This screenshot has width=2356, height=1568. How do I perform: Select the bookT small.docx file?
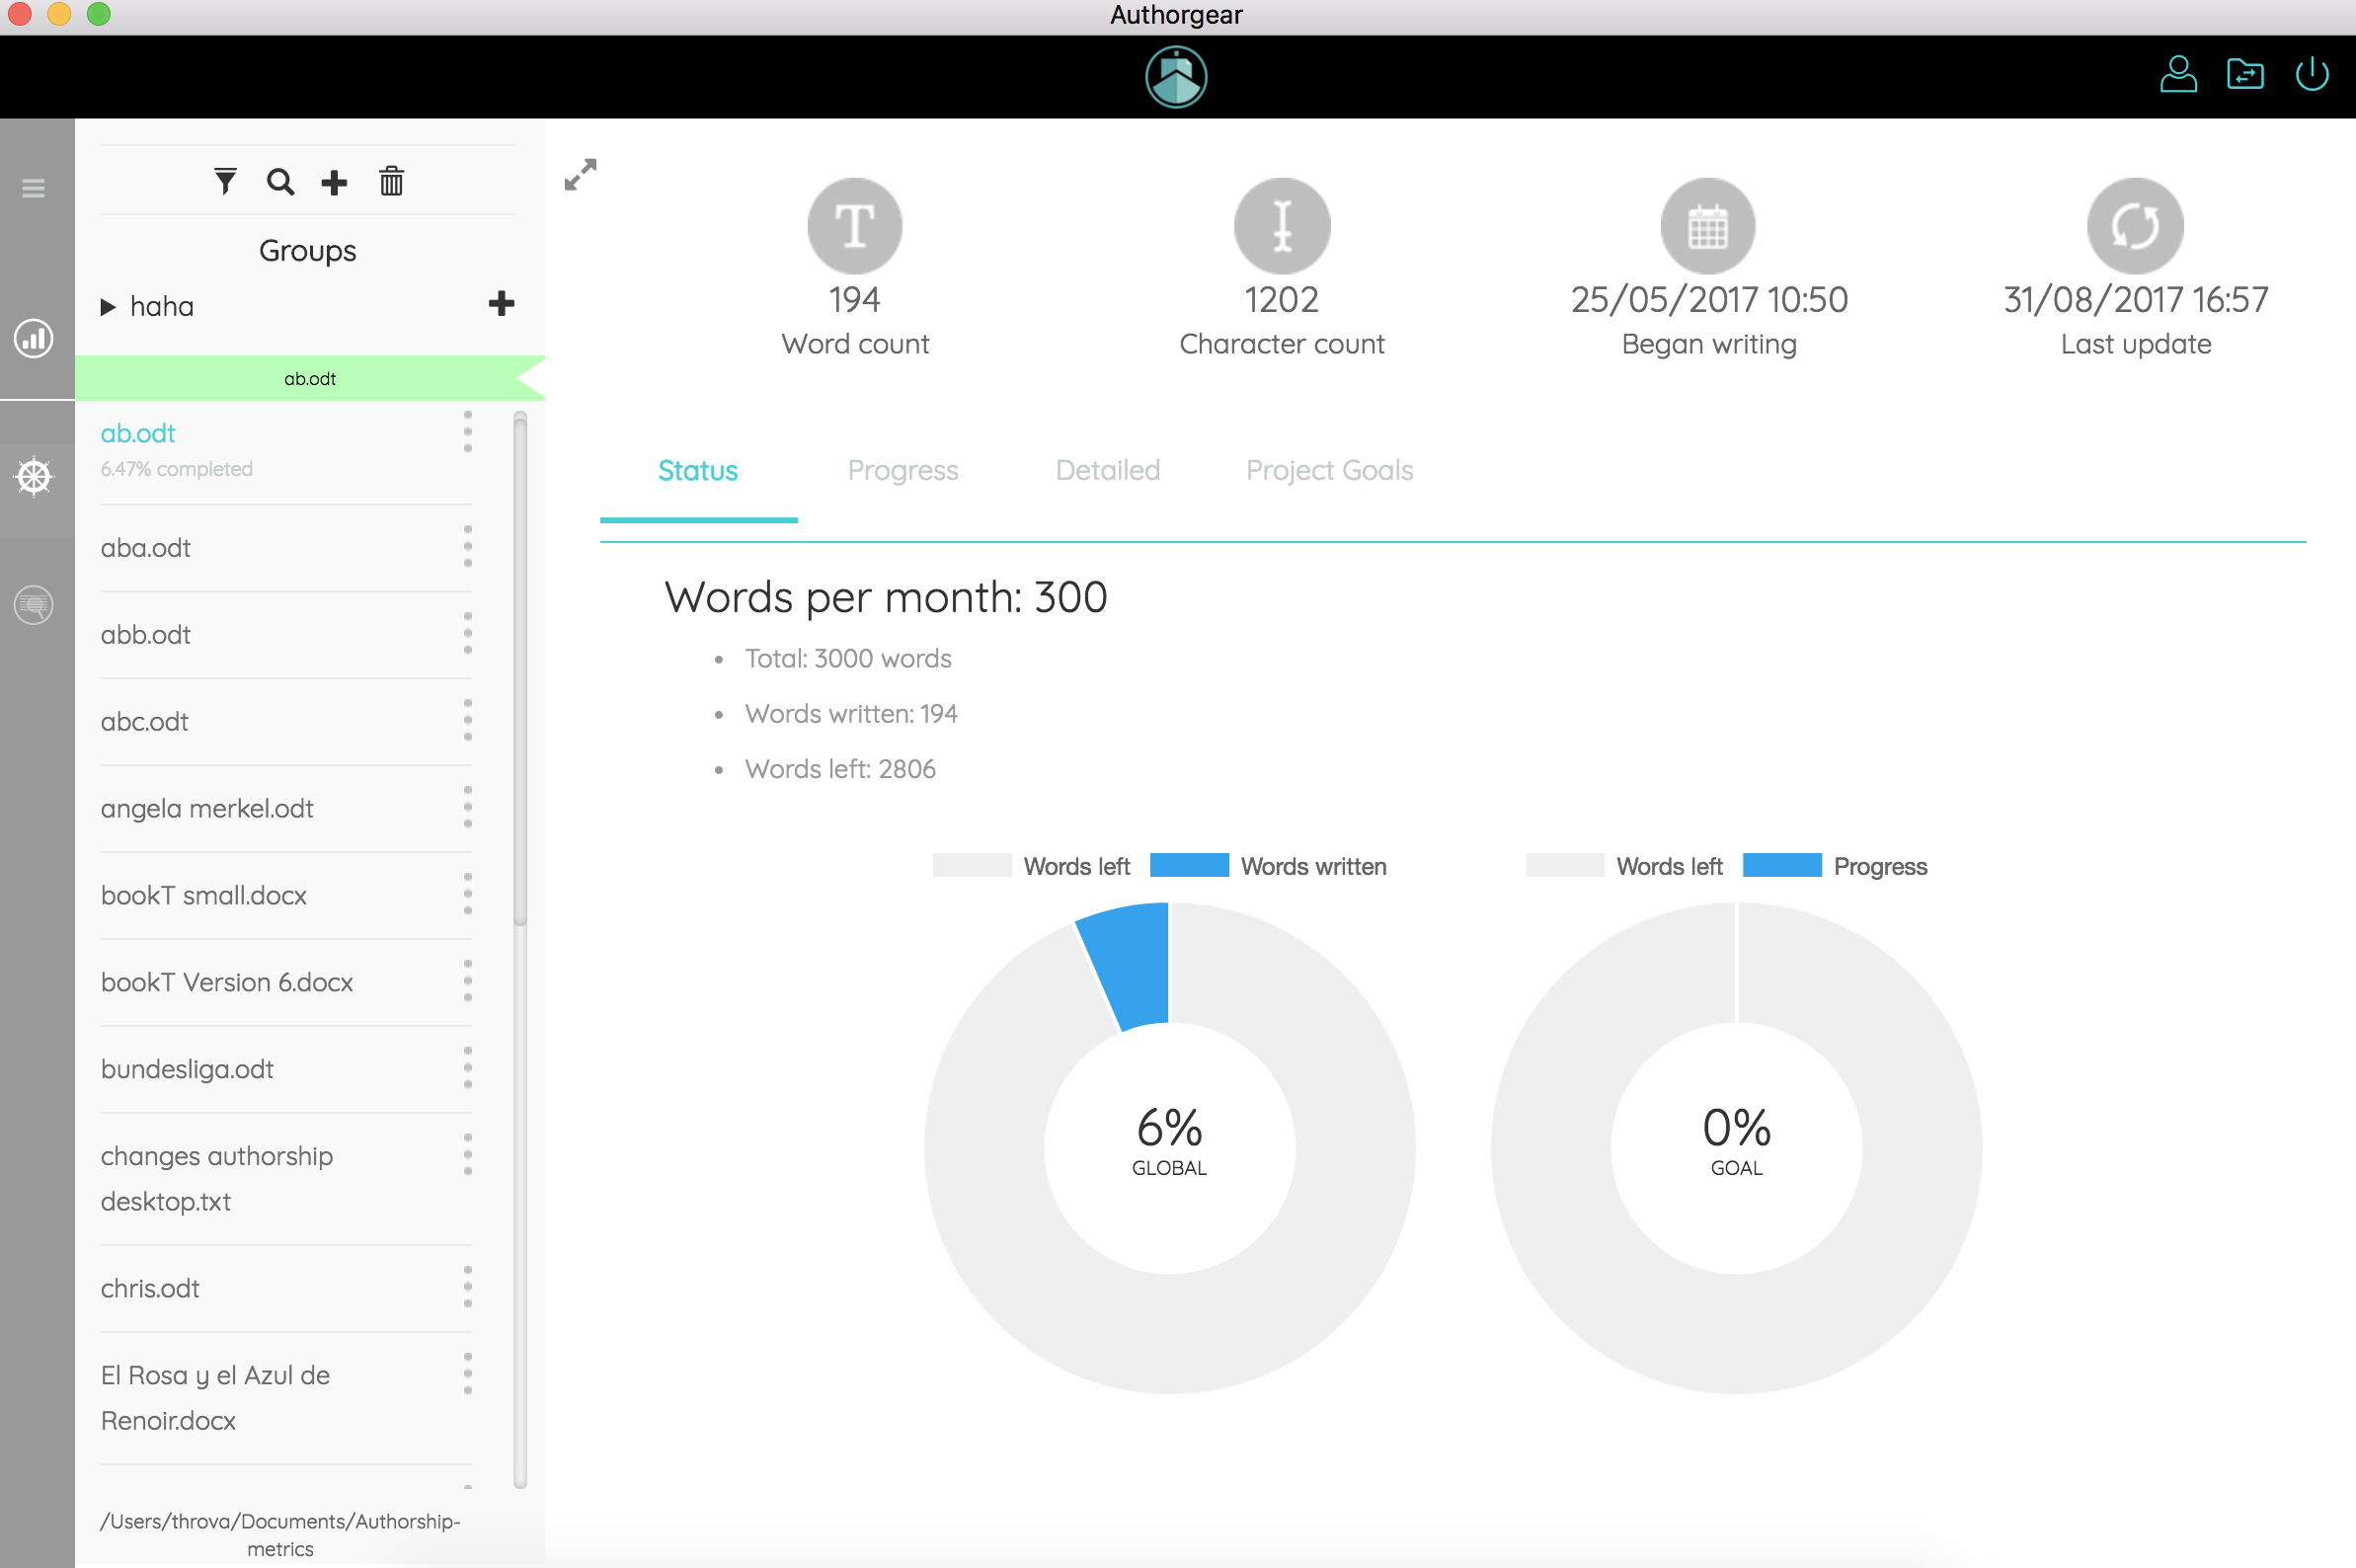(x=203, y=895)
